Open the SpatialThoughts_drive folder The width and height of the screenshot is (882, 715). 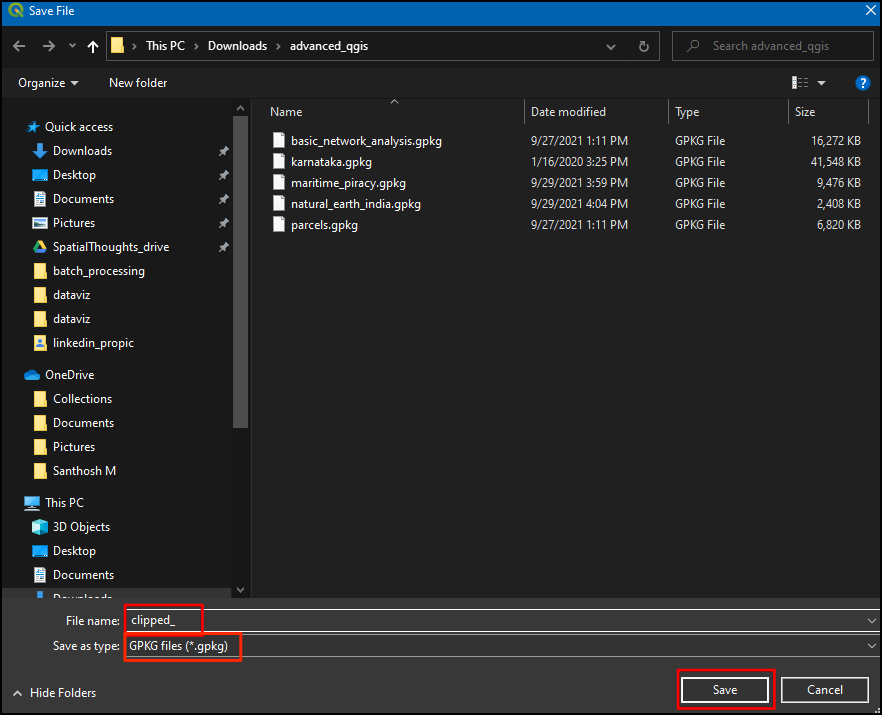[x=111, y=247]
